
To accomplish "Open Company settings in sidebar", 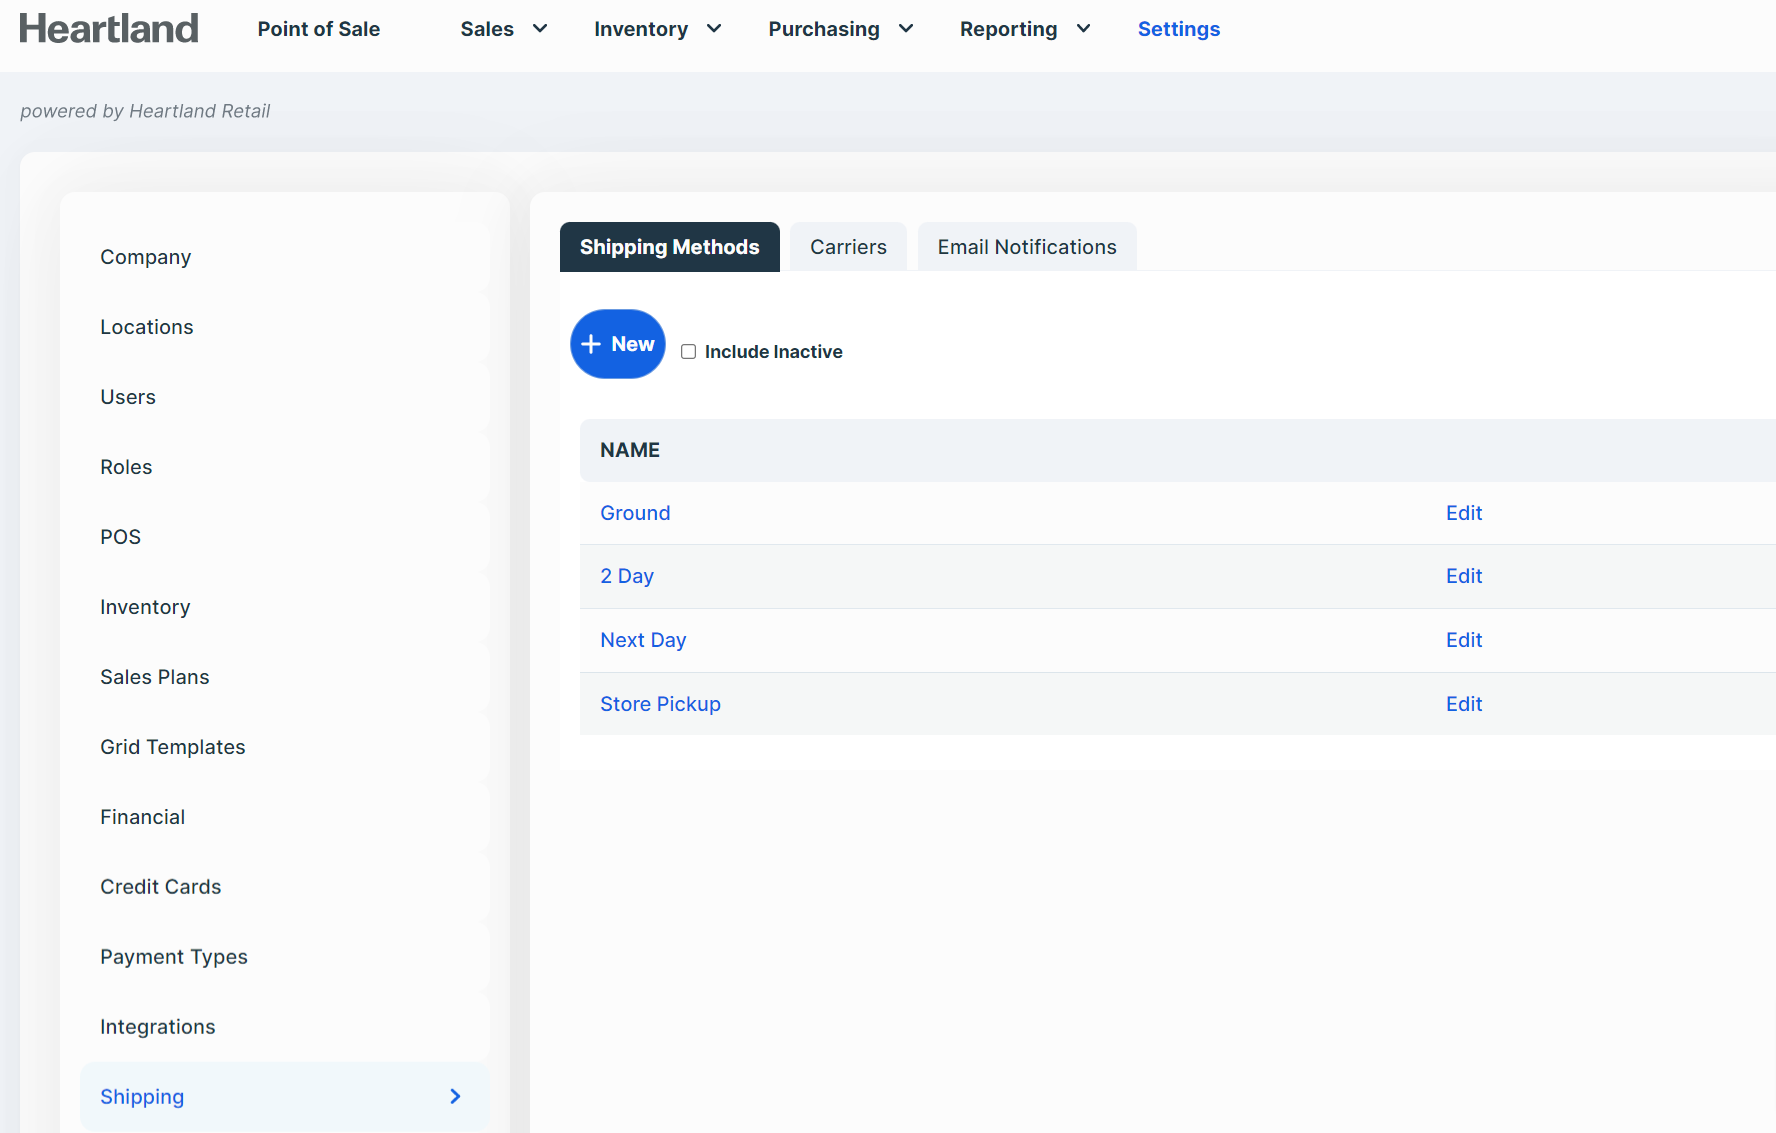I will 285,257.
